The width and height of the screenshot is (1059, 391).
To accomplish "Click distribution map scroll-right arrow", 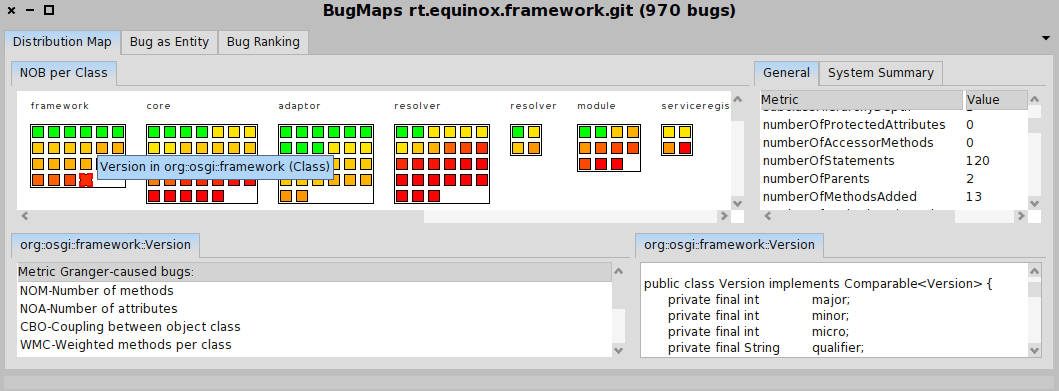I will coord(724,216).
